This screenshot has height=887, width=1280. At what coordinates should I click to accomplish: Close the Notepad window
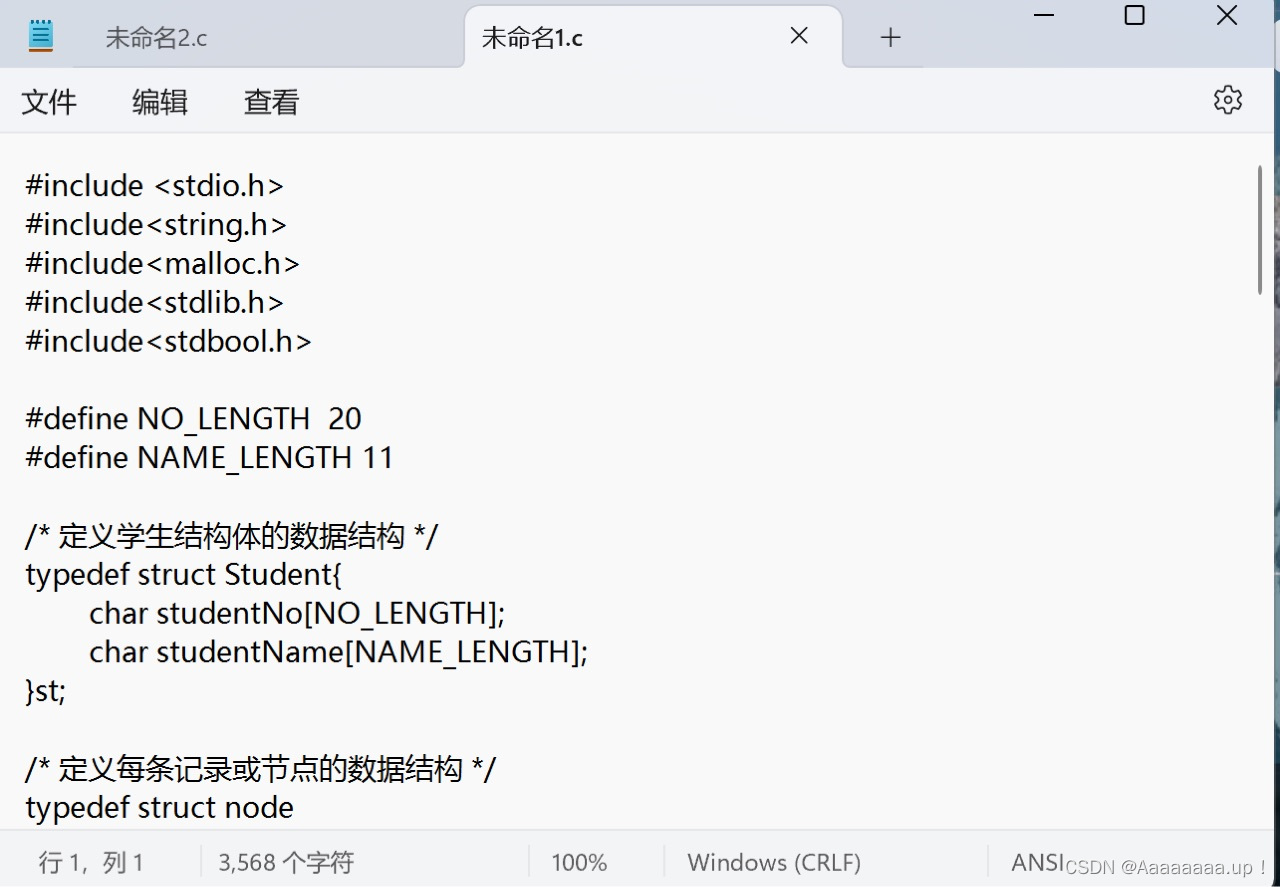click(x=1227, y=15)
